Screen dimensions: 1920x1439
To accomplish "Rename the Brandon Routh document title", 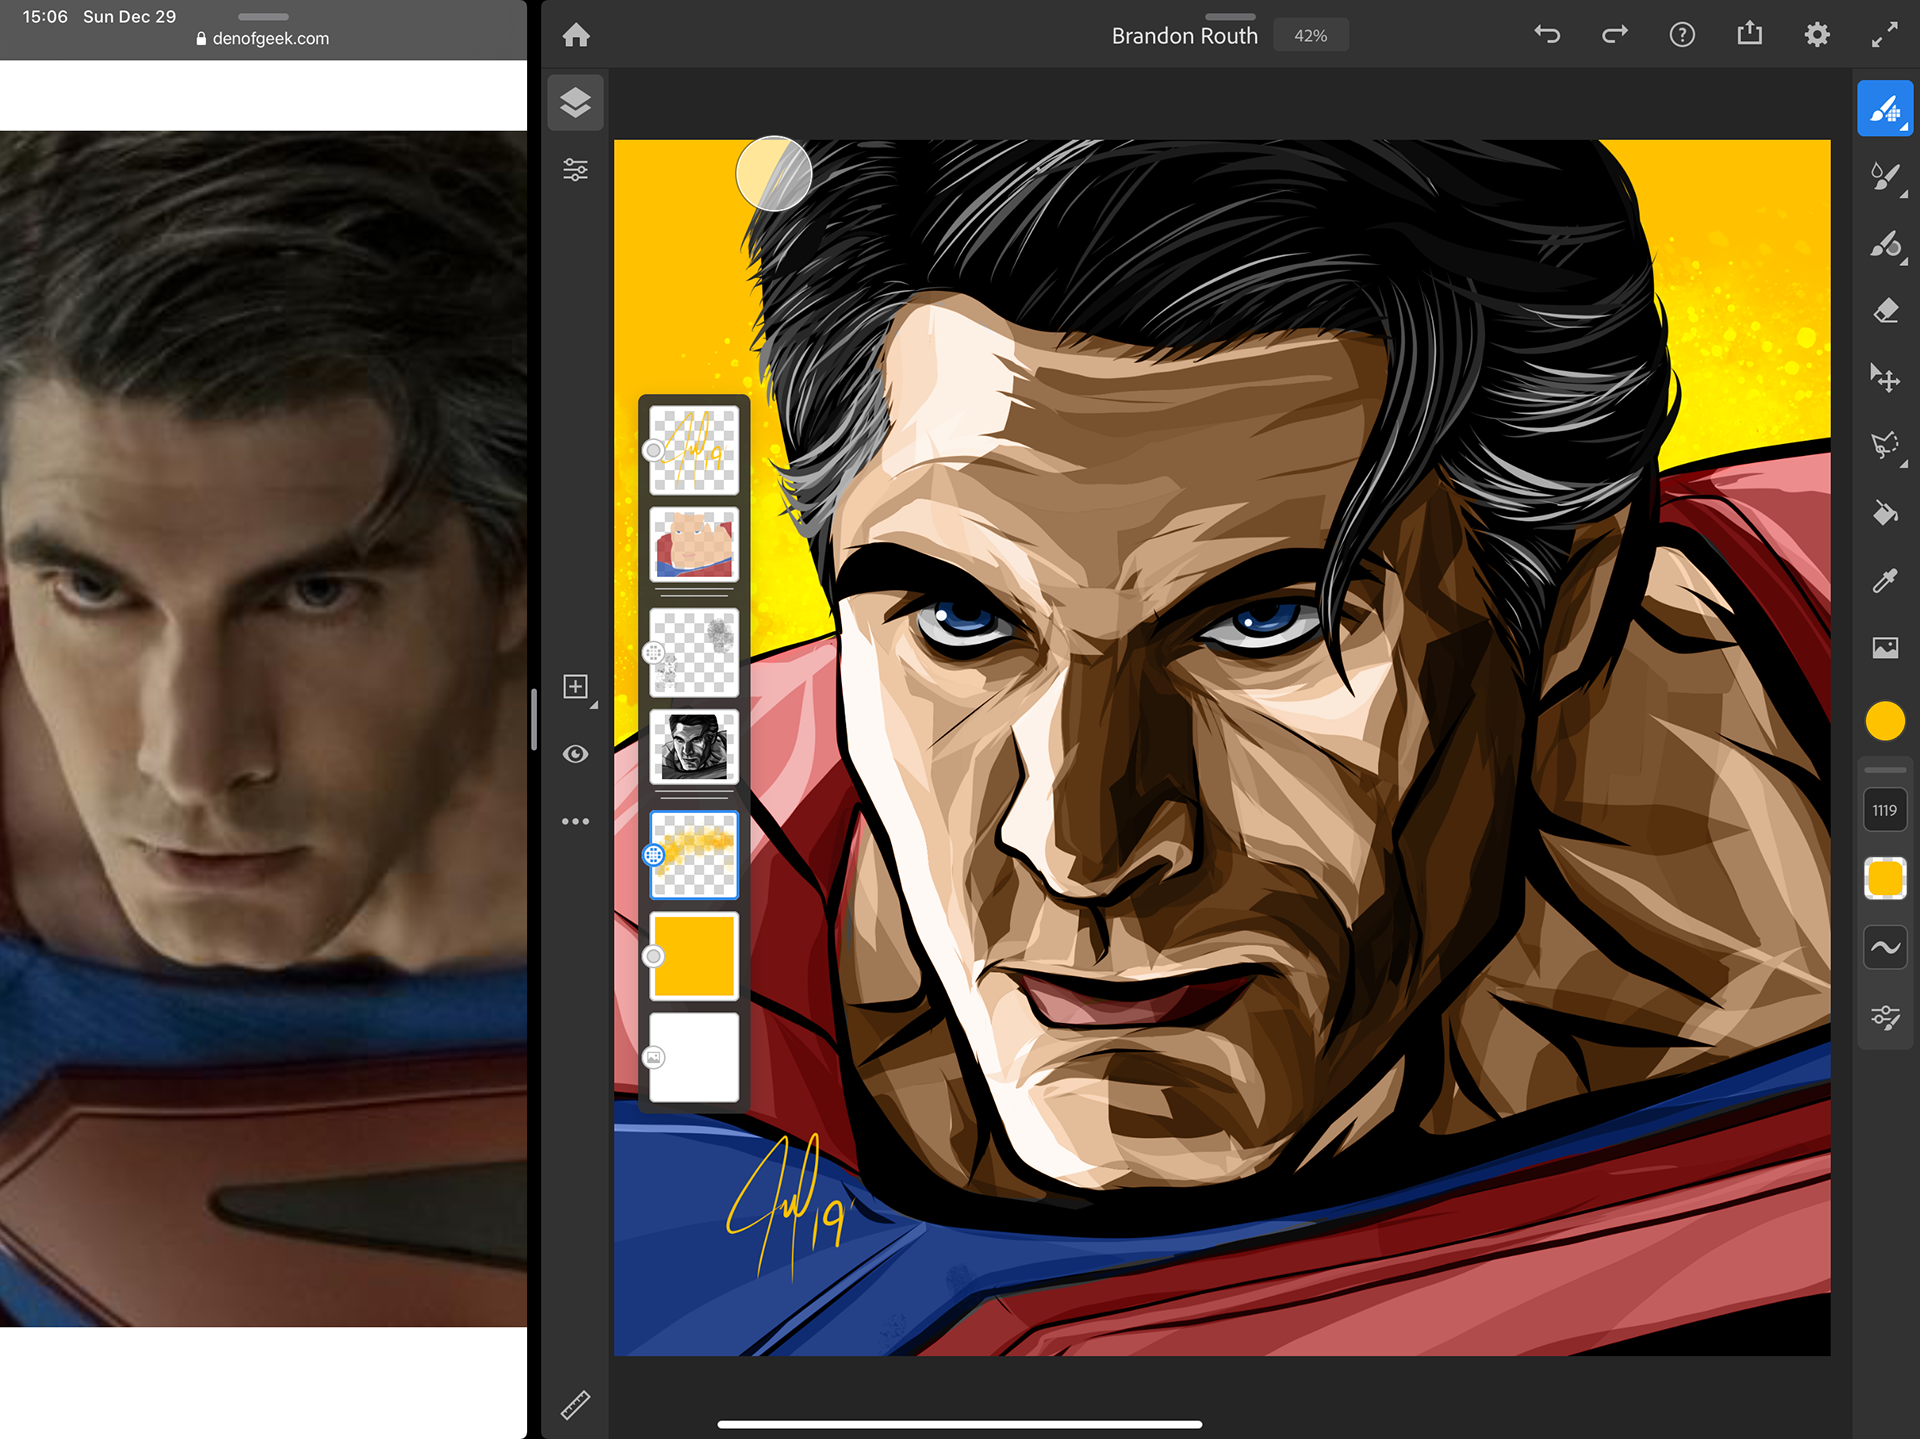I will 1184,36.
